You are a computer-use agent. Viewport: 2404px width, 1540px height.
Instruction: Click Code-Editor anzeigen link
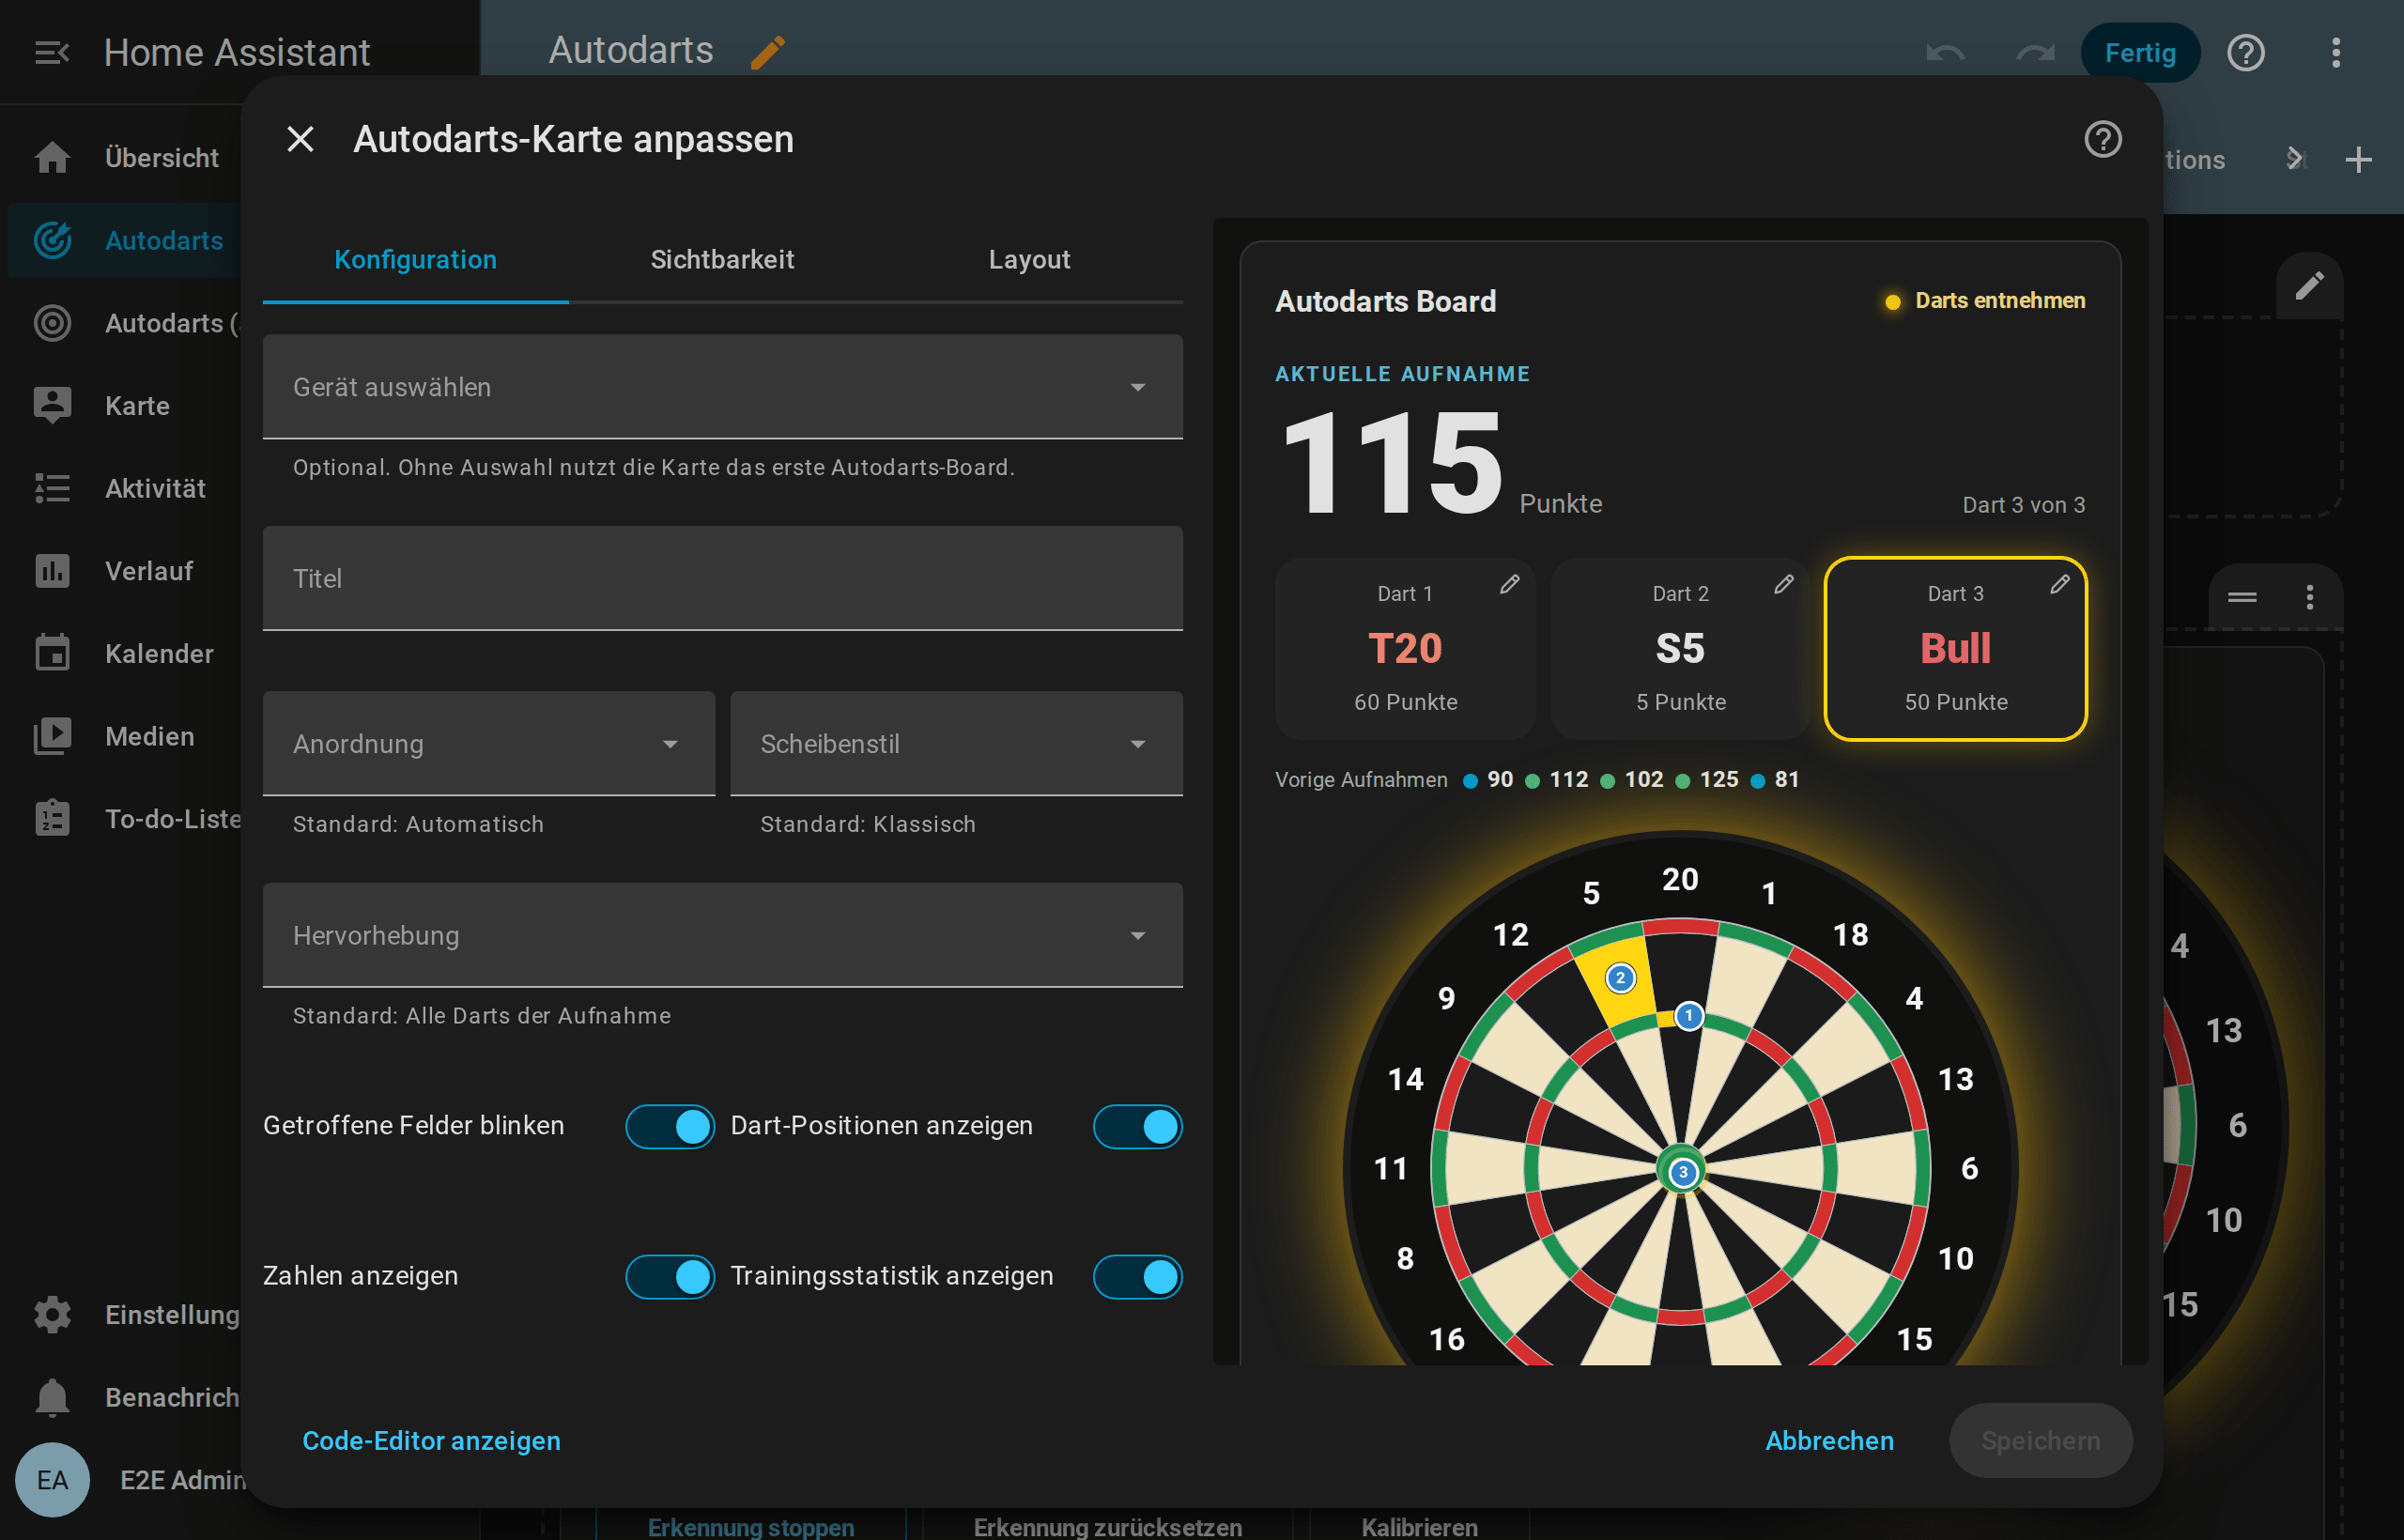tap(431, 1441)
